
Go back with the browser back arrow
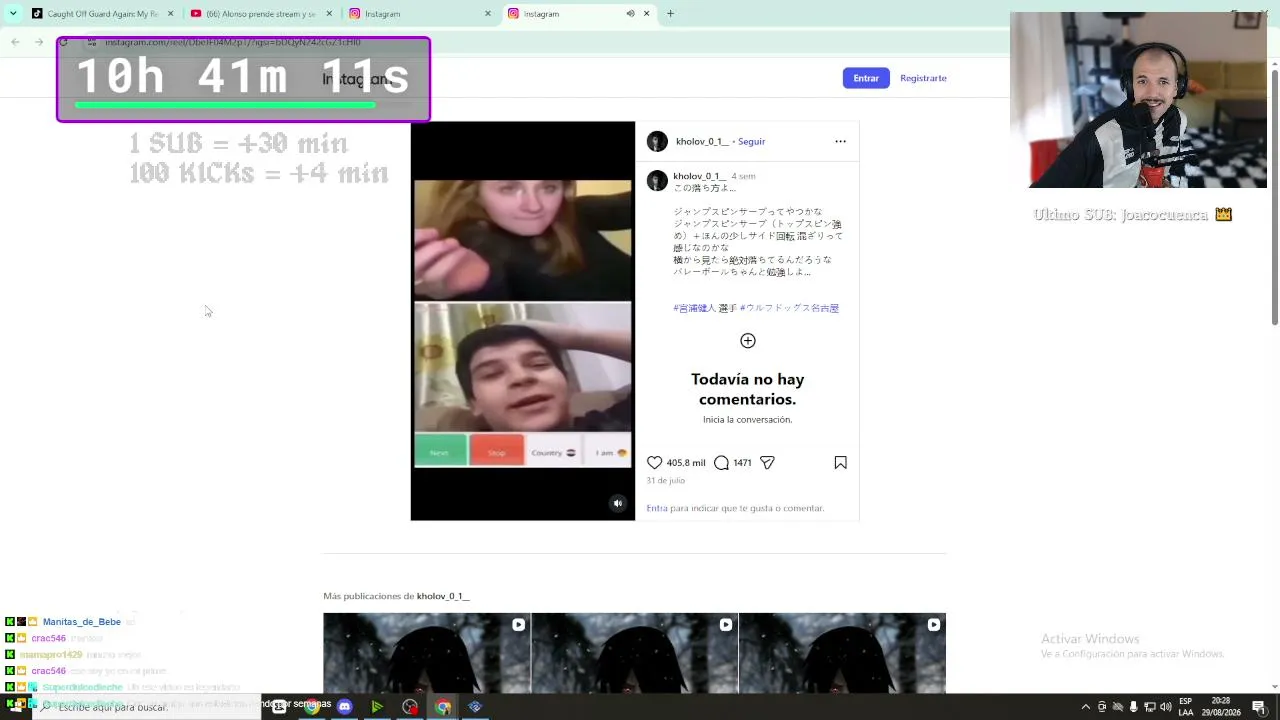tap(15, 42)
